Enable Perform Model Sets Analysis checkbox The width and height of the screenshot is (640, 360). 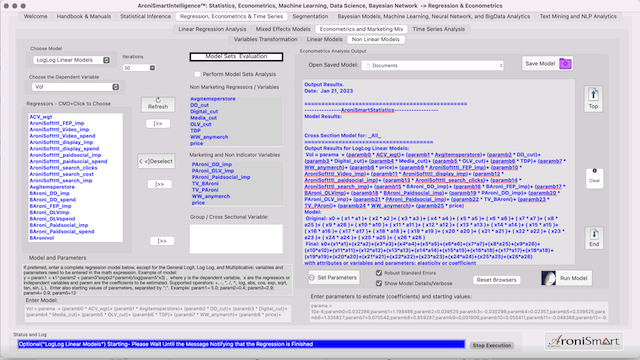coord(198,74)
